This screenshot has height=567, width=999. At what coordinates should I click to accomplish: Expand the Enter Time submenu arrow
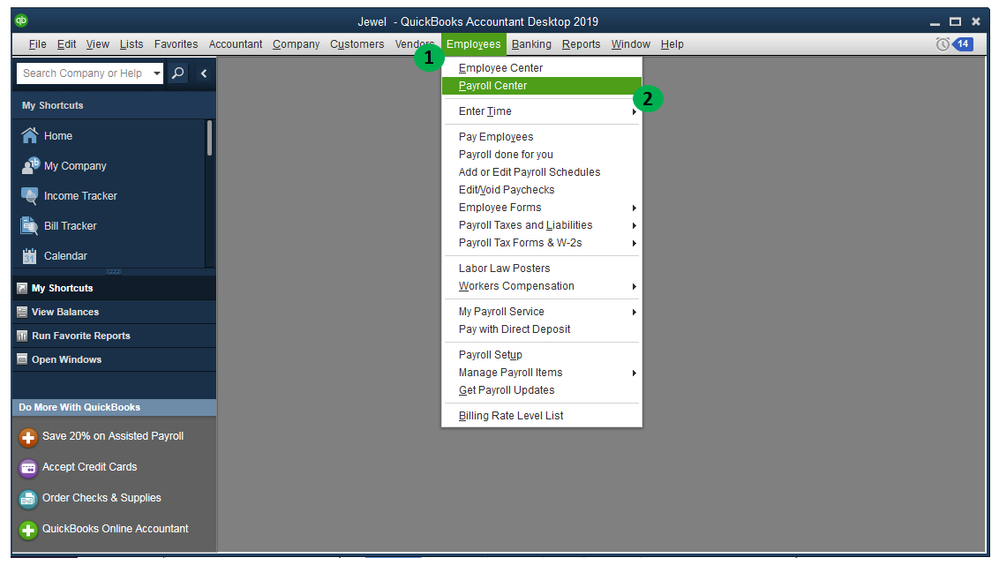pos(634,111)
